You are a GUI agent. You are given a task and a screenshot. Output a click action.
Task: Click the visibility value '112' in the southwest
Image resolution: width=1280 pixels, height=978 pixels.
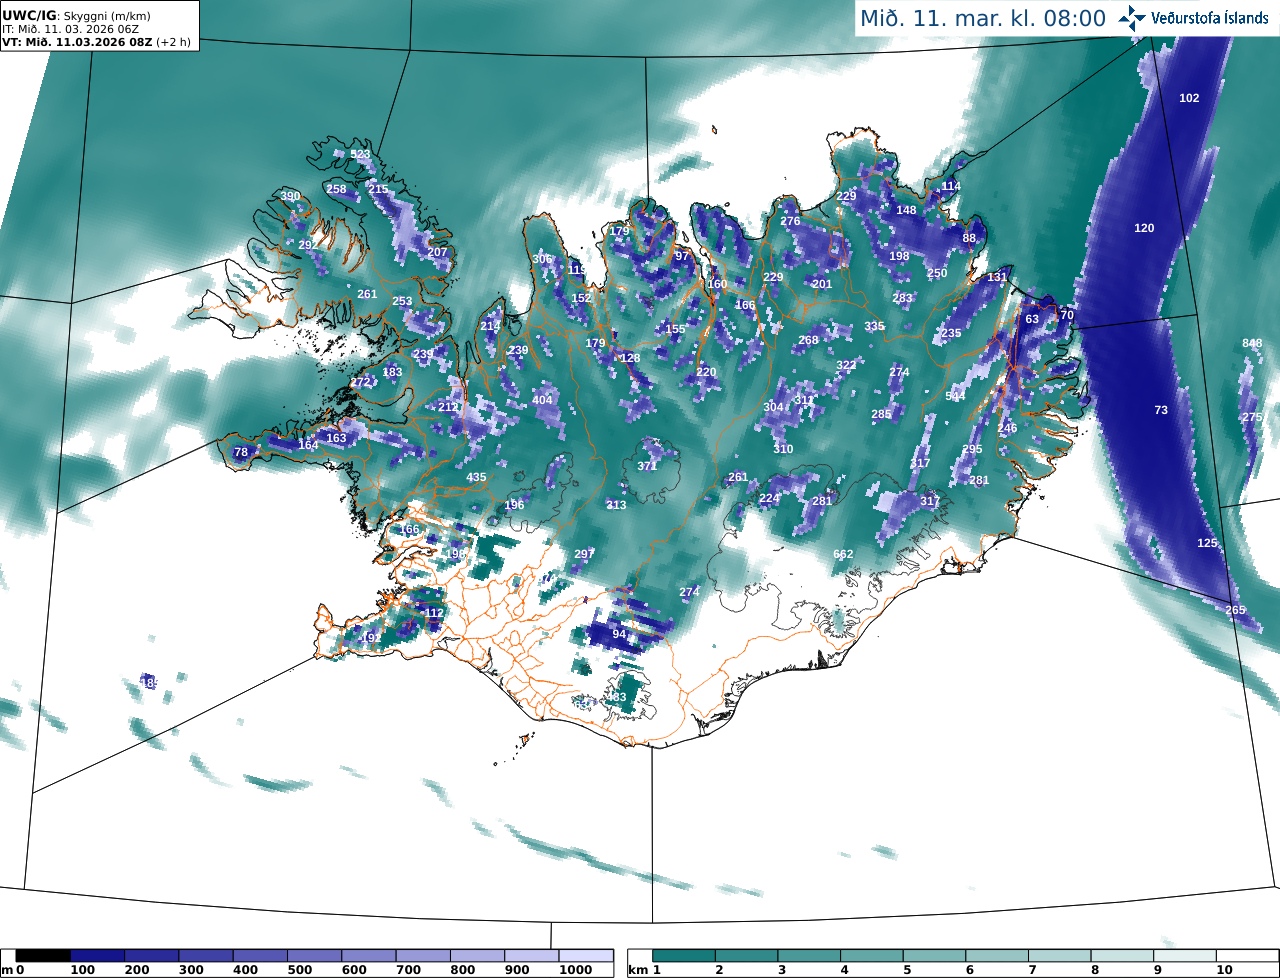pyautogui.click(x=434, y=613)
